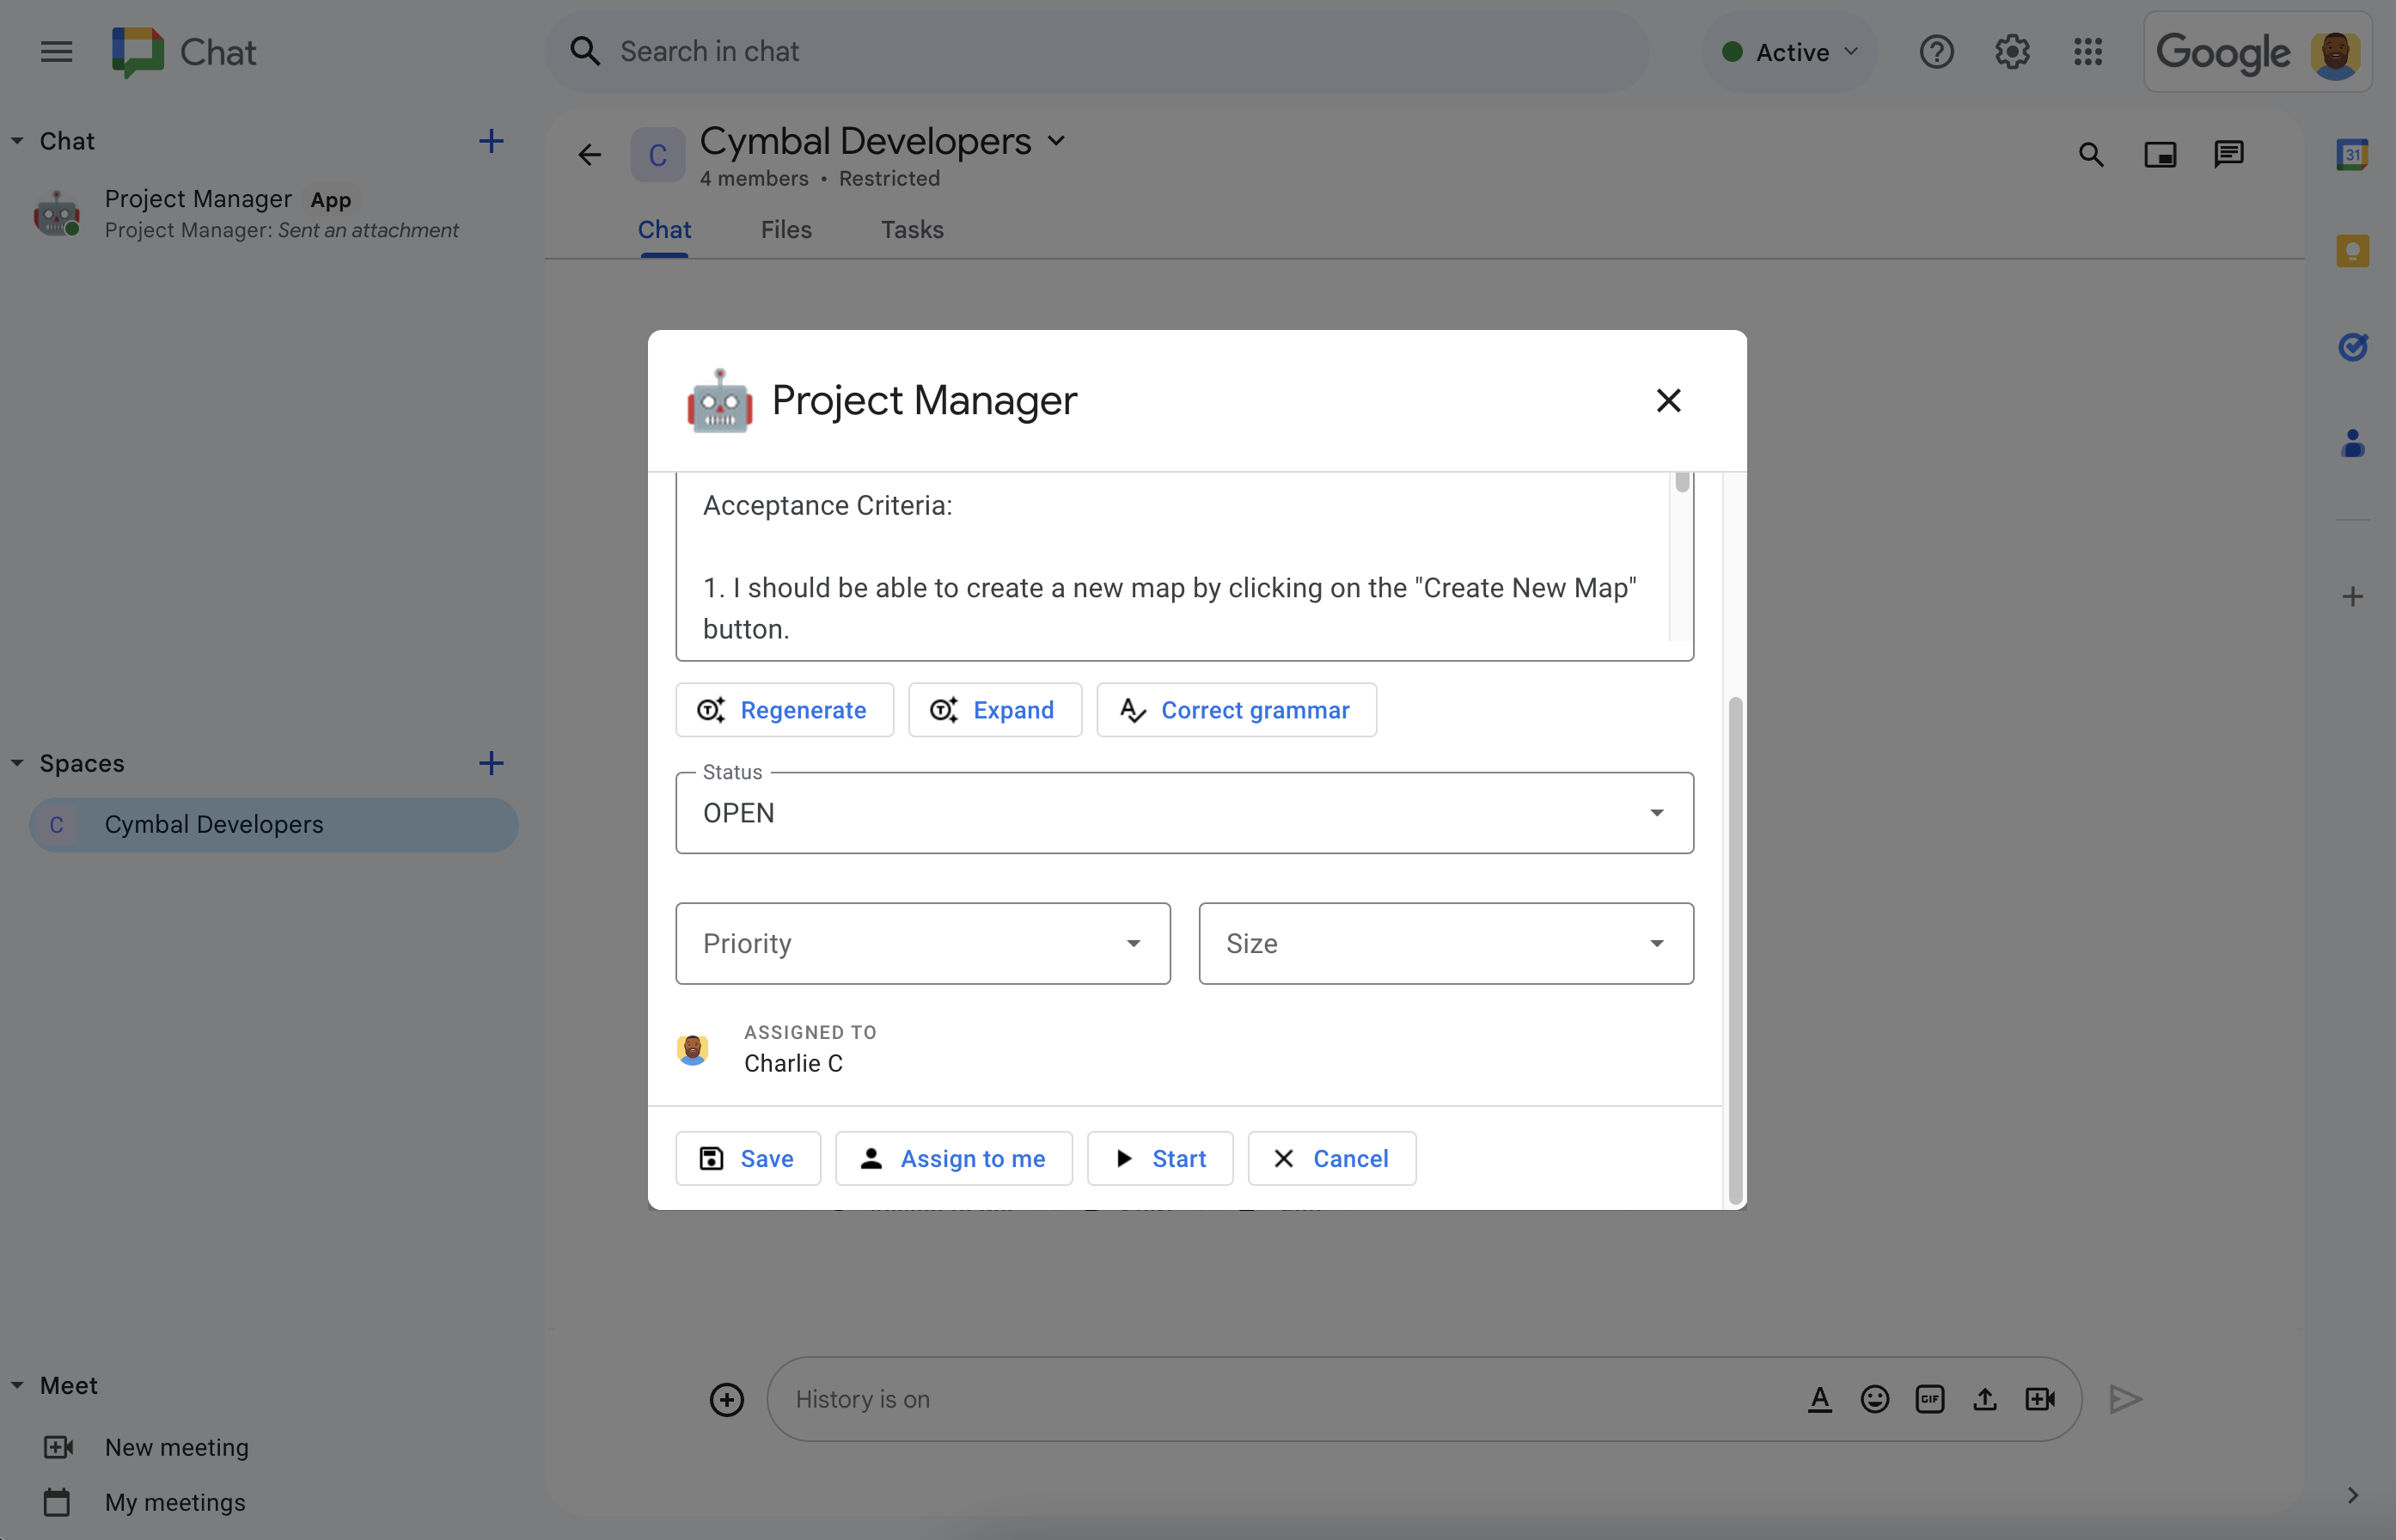This screenshot has width=2396, height=1540.
Task: Switch to the Tasks tab
Action: (912, 229)
